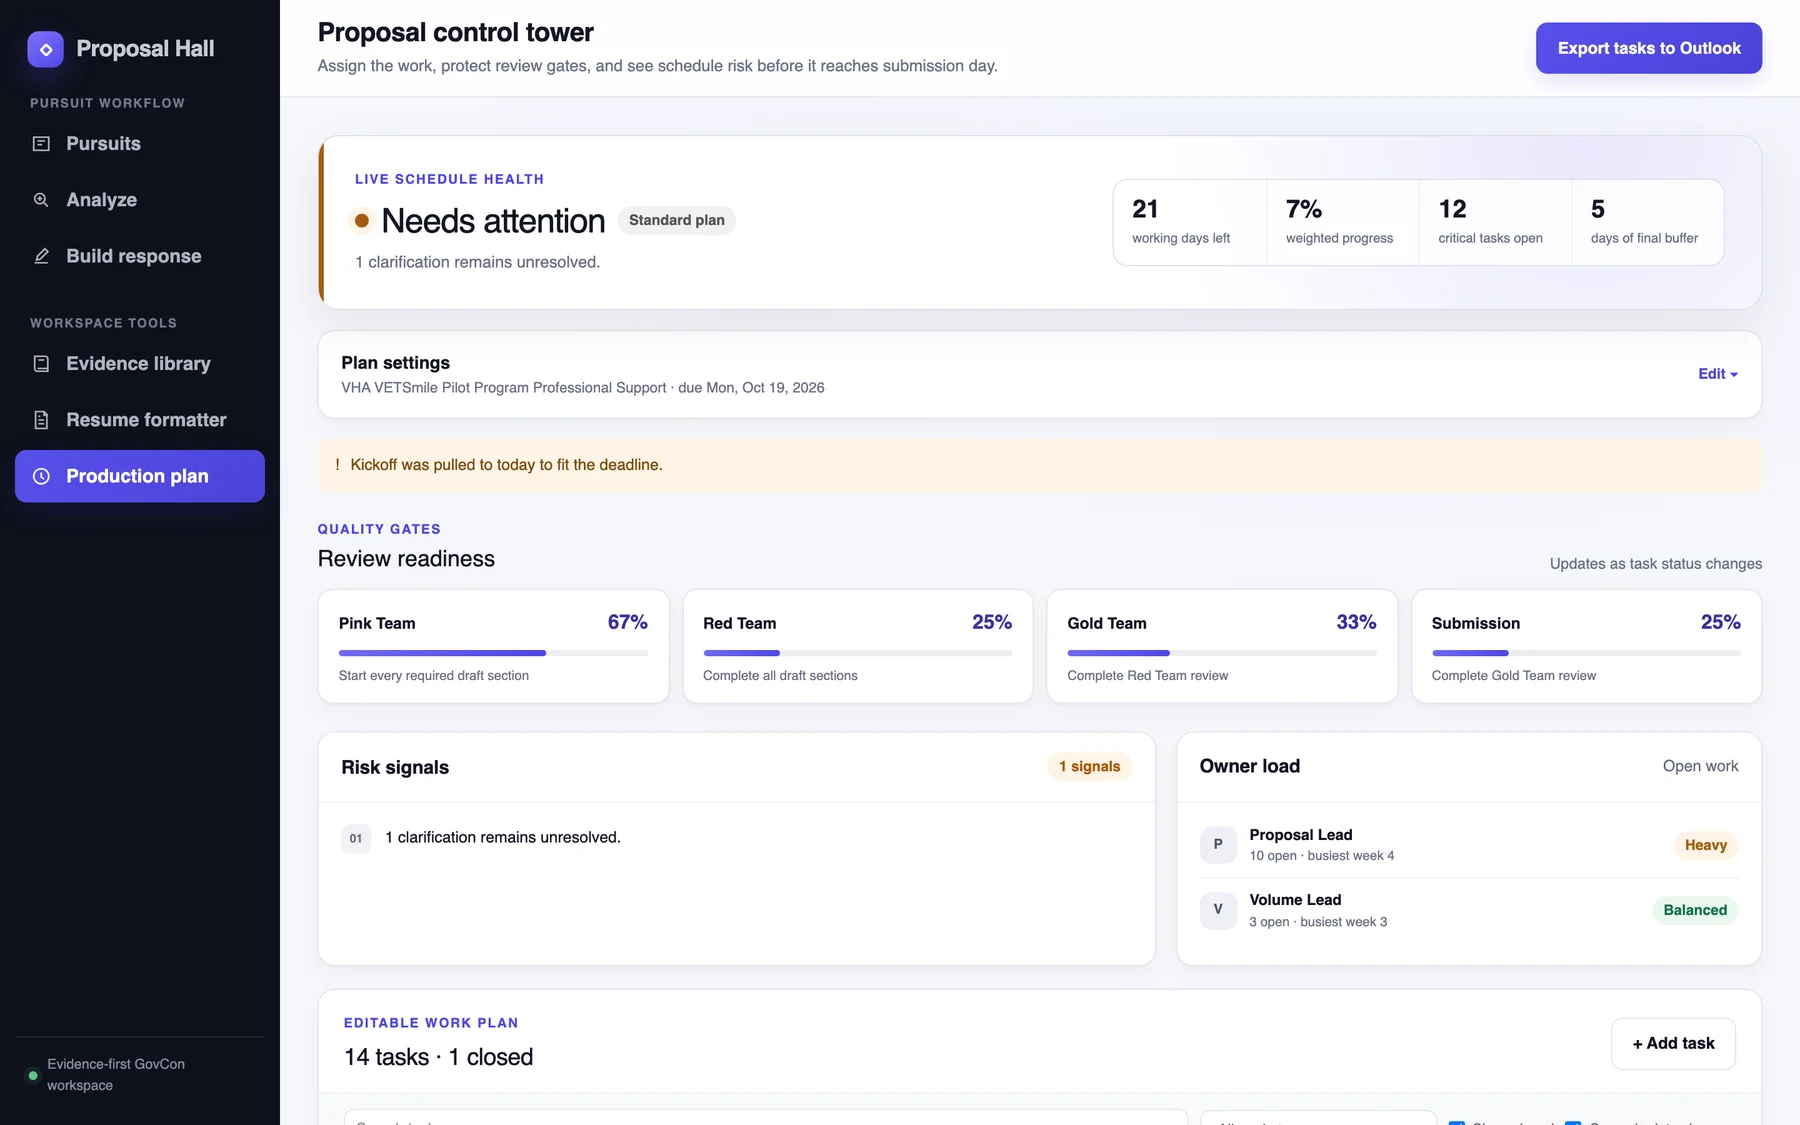
Task: Click the + Add task button
Action: (1673, 1043)
